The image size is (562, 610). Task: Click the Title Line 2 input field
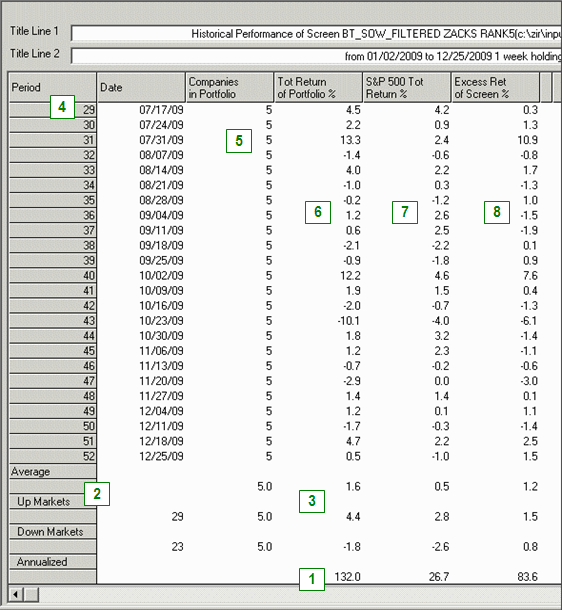(316, 56)
